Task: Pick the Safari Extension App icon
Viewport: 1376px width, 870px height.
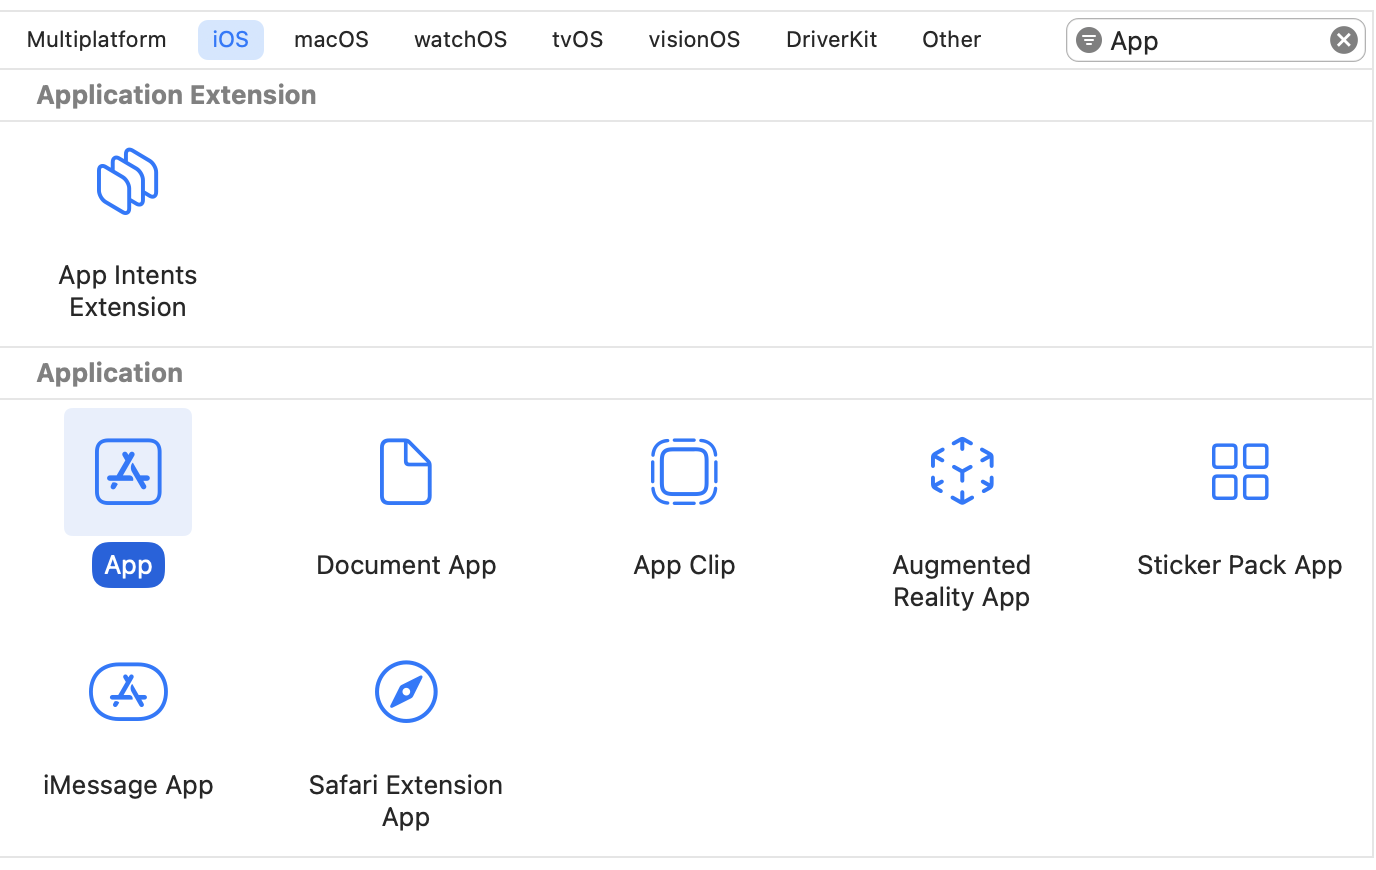Action: tap(406, 692)
